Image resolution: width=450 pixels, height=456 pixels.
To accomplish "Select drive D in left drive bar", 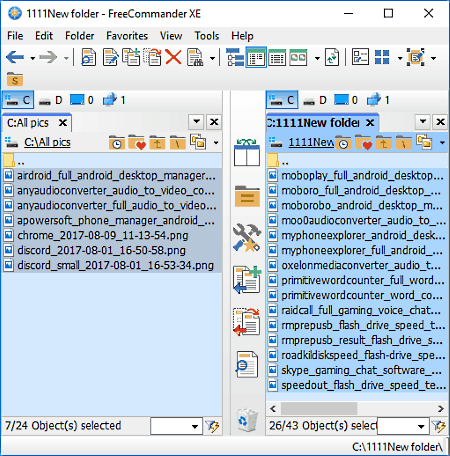I will click(x=51, y=100).
